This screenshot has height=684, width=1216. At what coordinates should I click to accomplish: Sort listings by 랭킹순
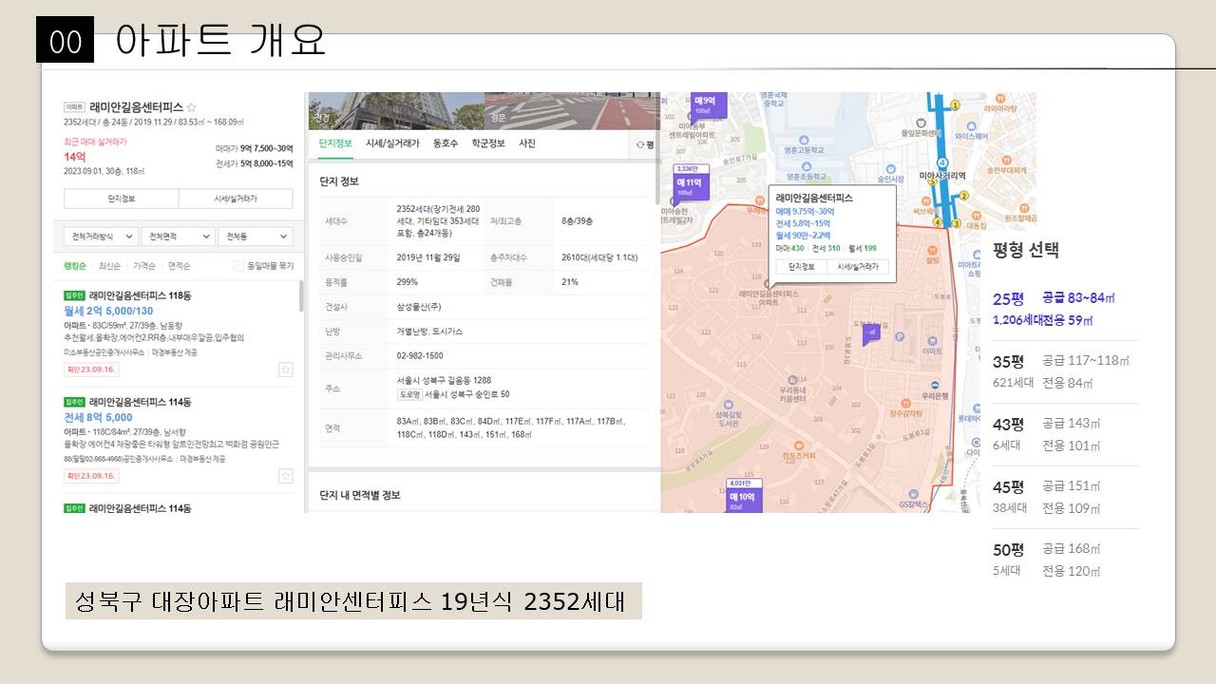coord(75,266)
